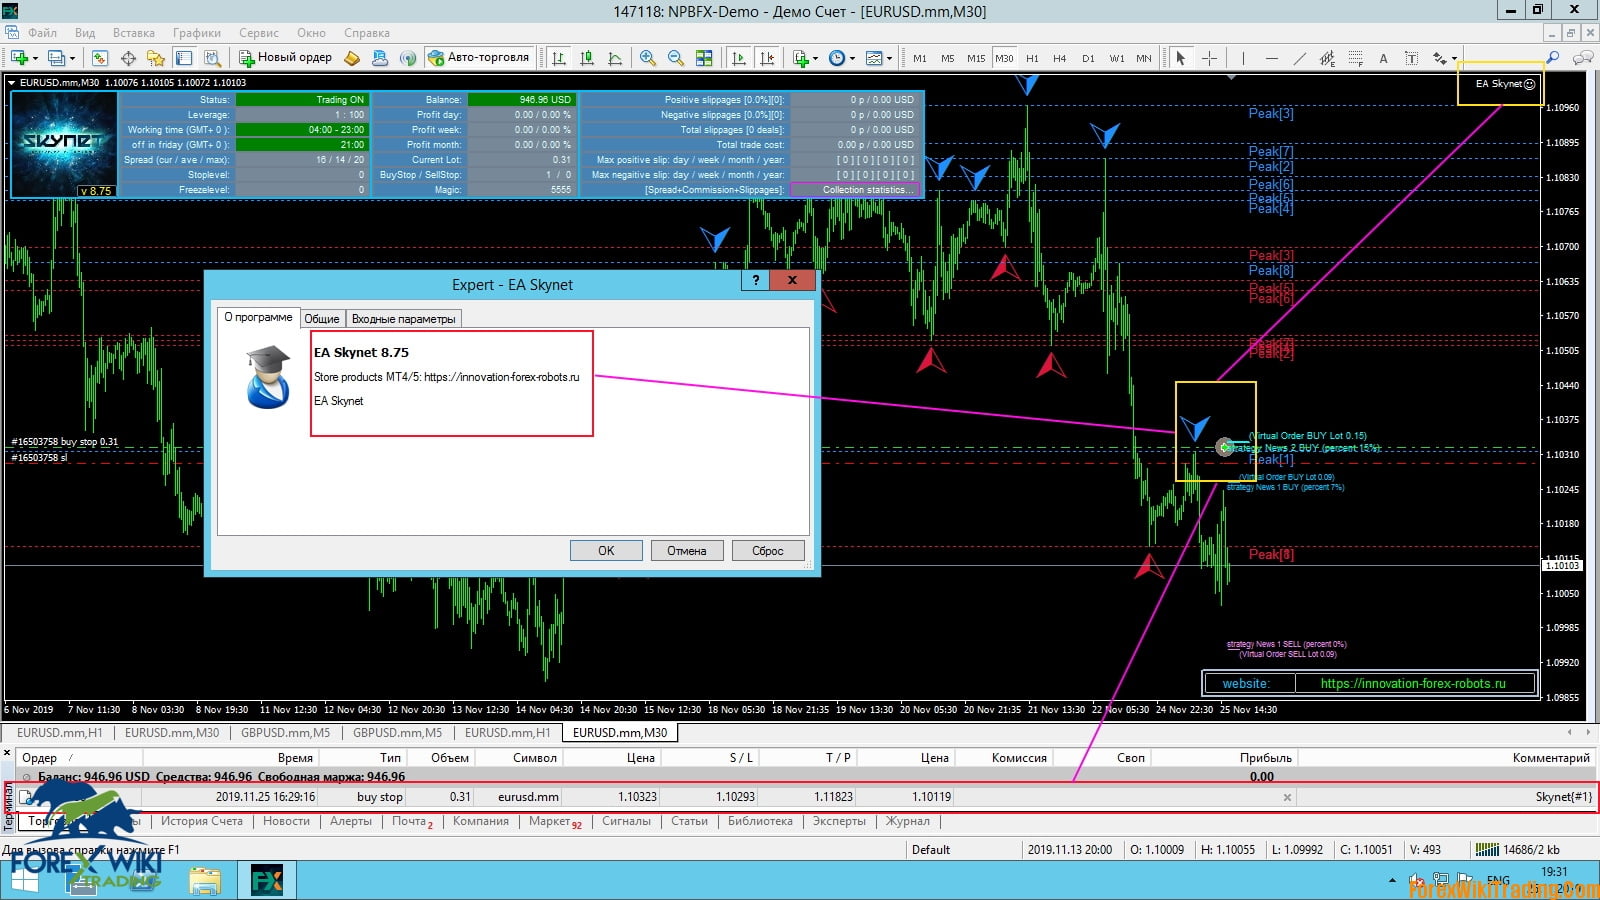The height and width of the screenshot is (900, 1600).
Task: Toggle the Auto-trading button
Action: (479, 58)
